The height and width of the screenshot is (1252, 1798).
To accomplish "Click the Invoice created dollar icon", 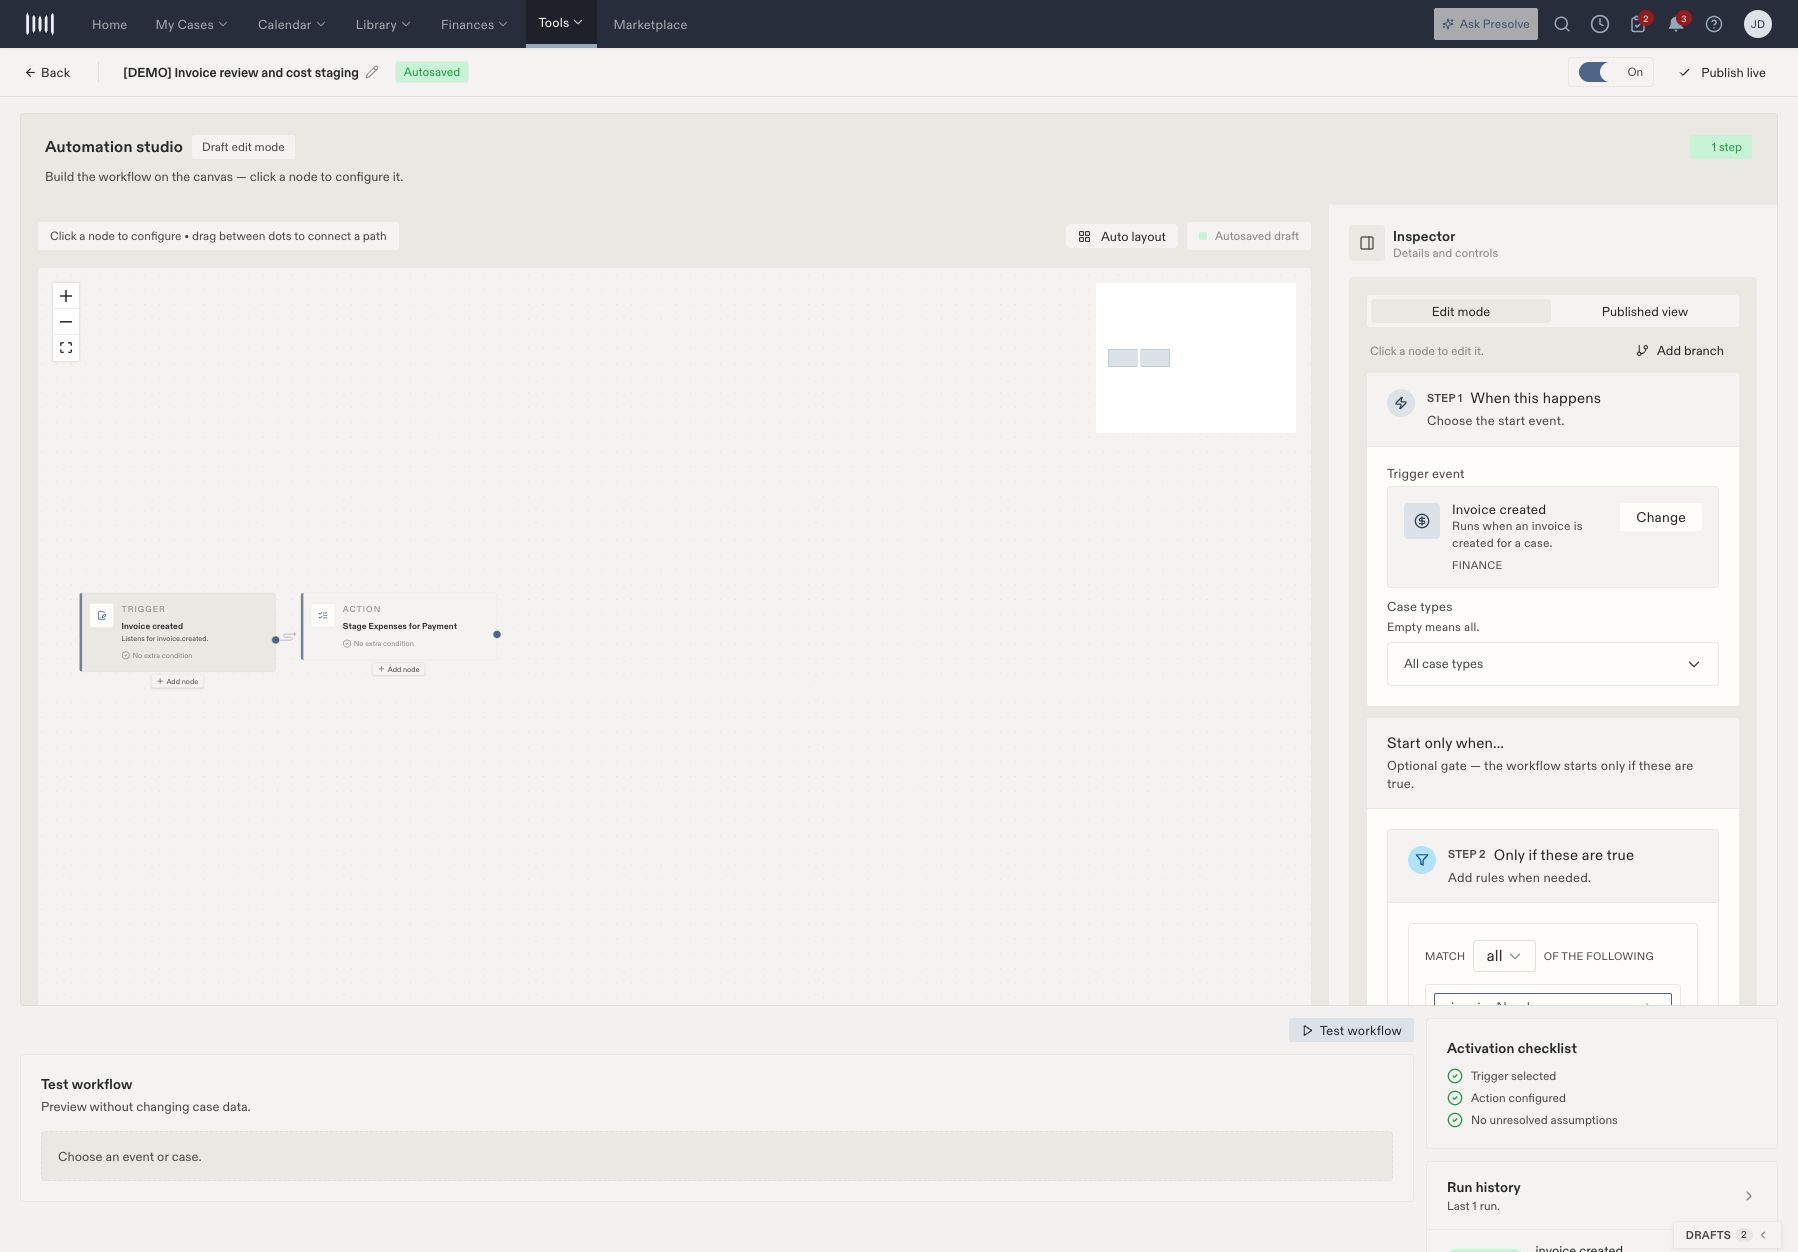I will pyautogui.click(x=1422, y=521).
